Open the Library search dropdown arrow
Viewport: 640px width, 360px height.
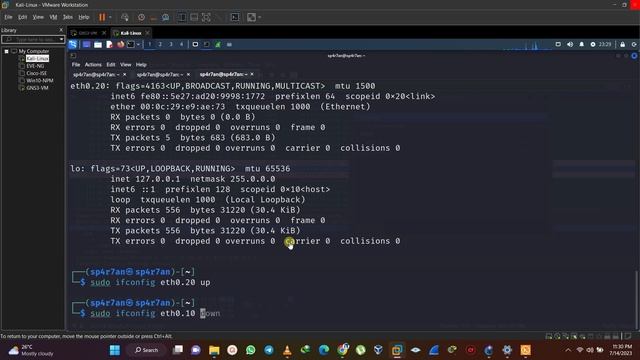62,39
